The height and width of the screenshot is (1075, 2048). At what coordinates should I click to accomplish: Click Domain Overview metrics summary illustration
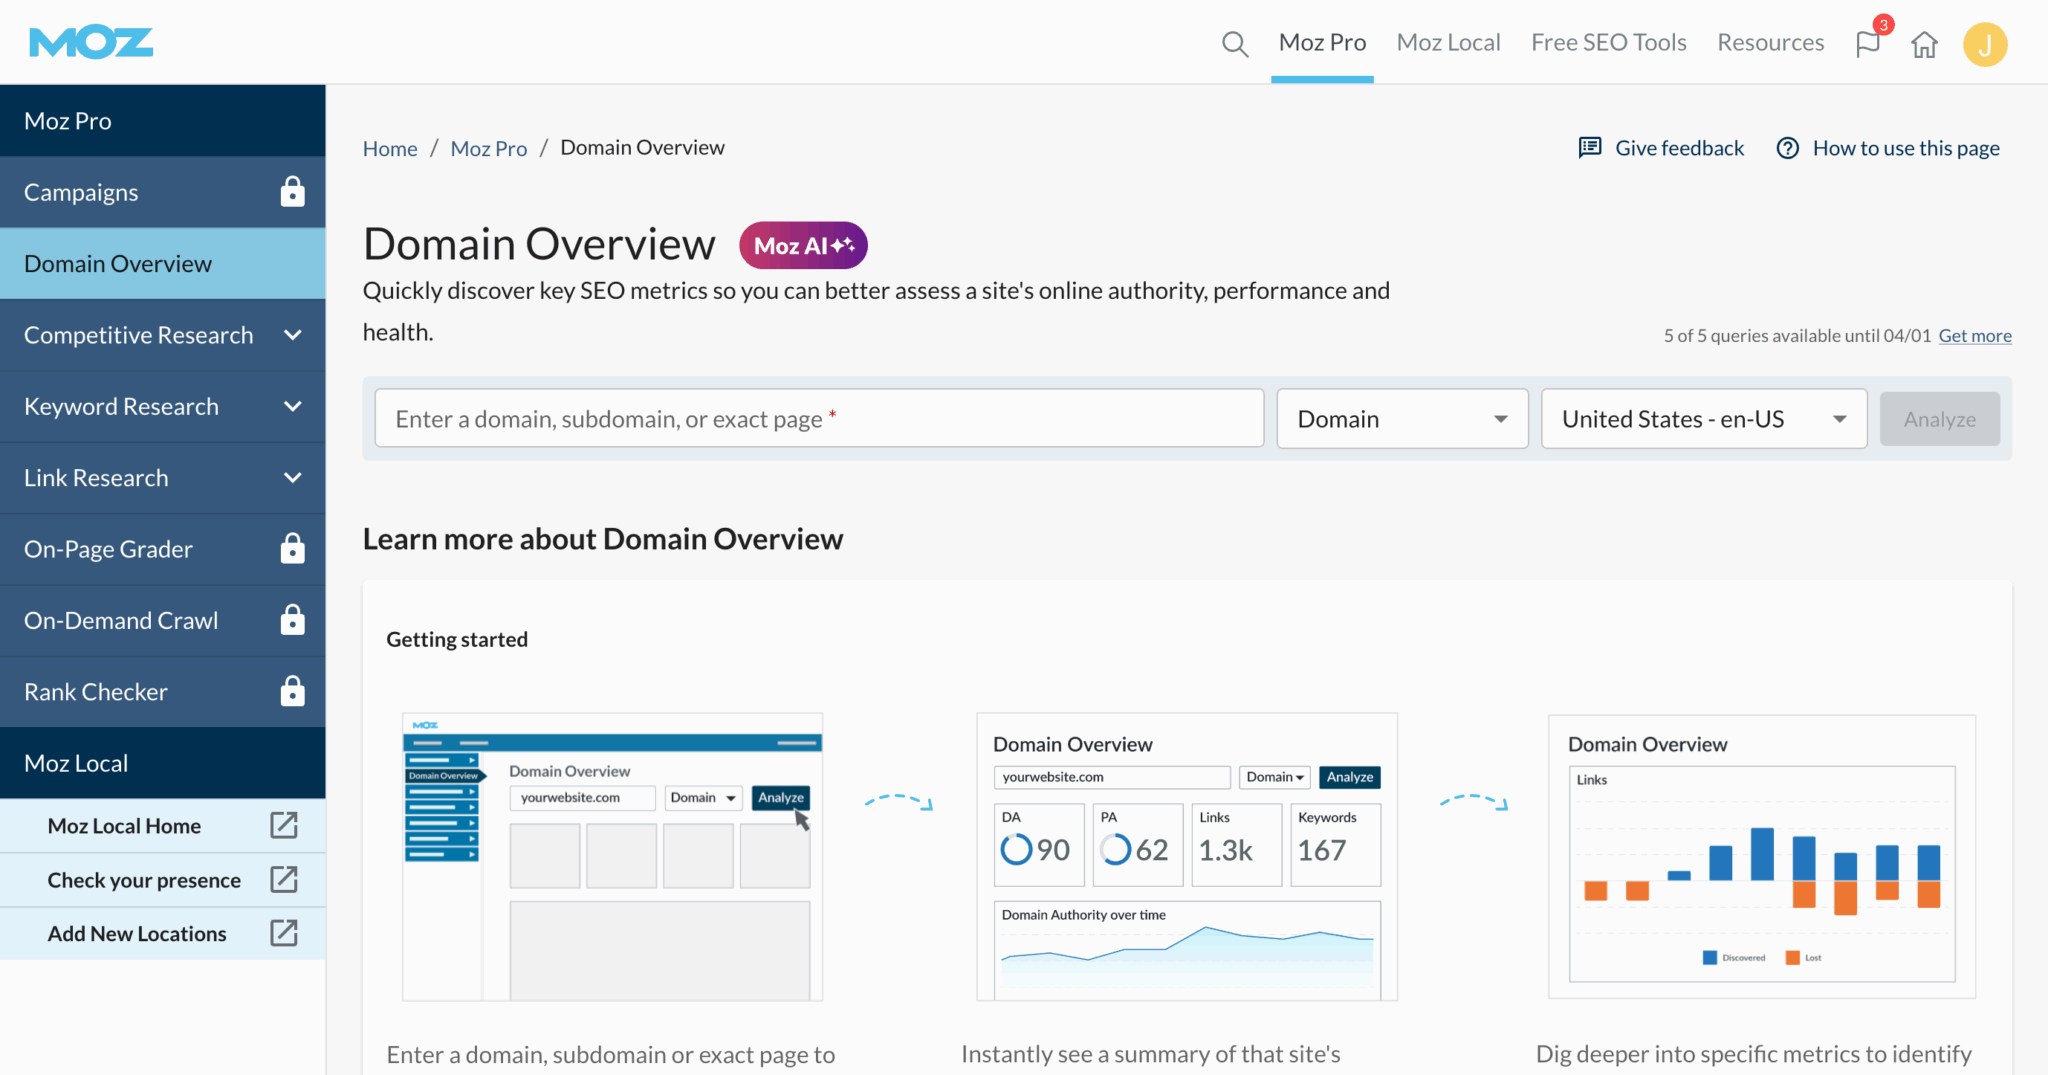tap(1187, 857)
